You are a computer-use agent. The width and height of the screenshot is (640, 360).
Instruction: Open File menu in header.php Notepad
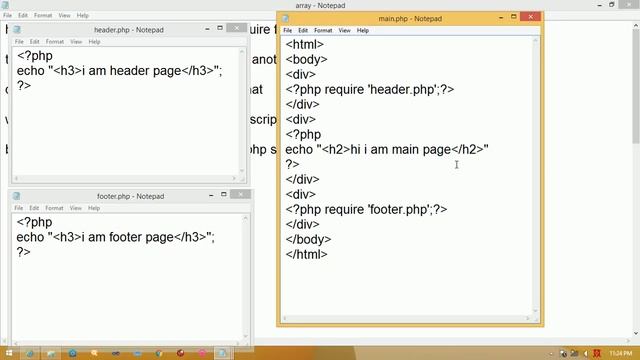[19, 42]
